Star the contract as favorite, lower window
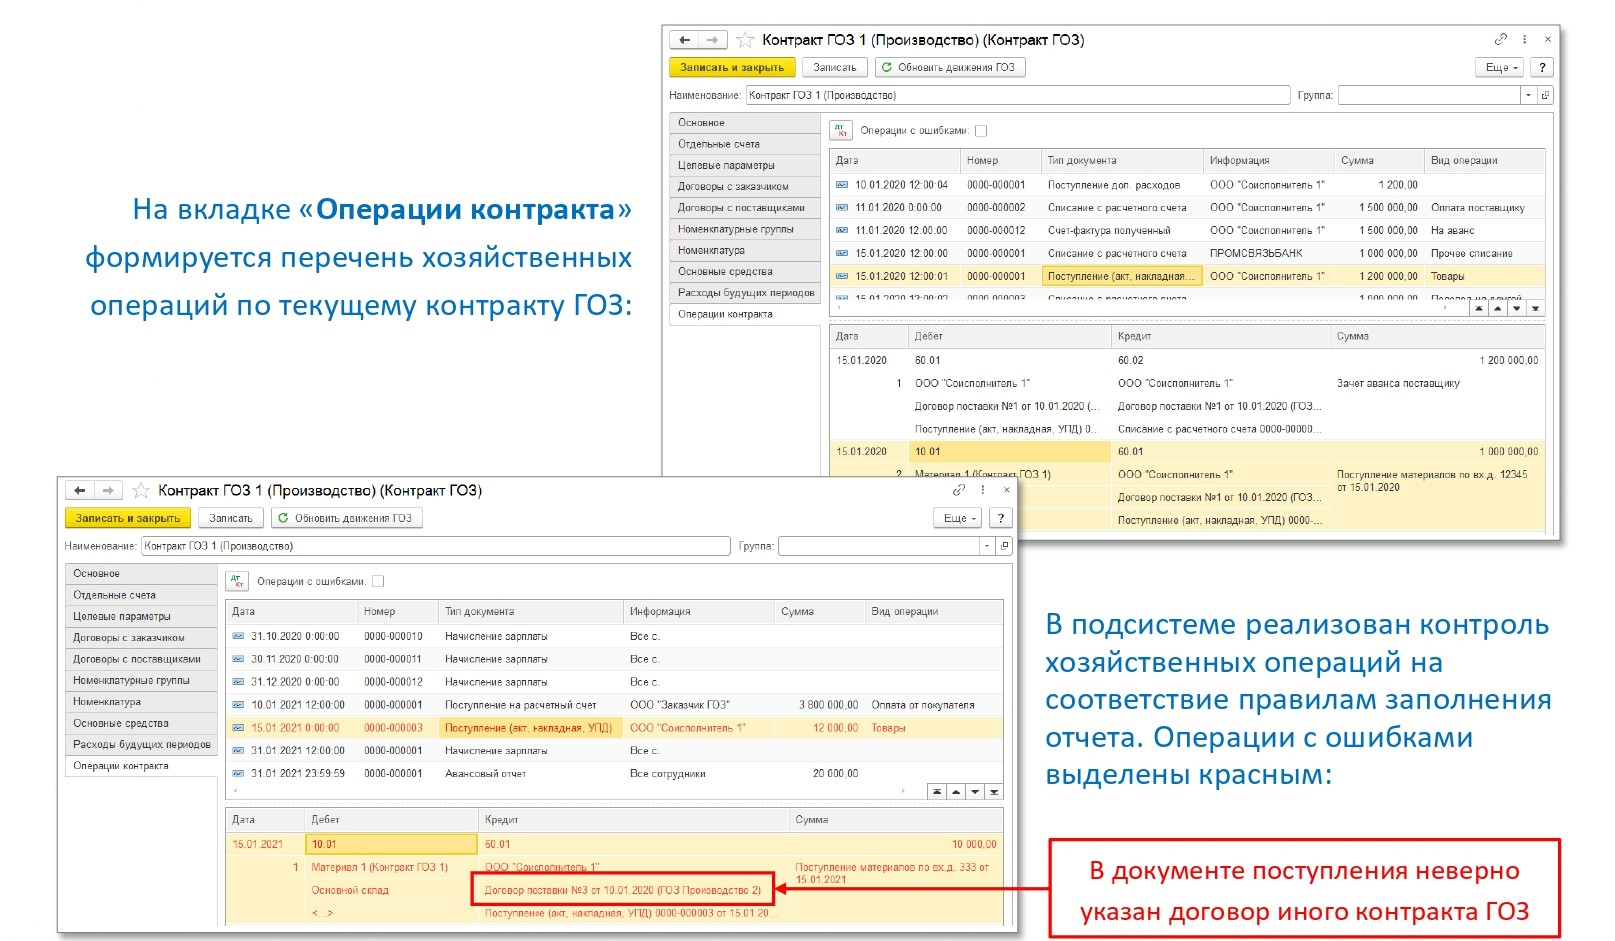The height and width of the screenshot is (941, 1615). point(141,490)
